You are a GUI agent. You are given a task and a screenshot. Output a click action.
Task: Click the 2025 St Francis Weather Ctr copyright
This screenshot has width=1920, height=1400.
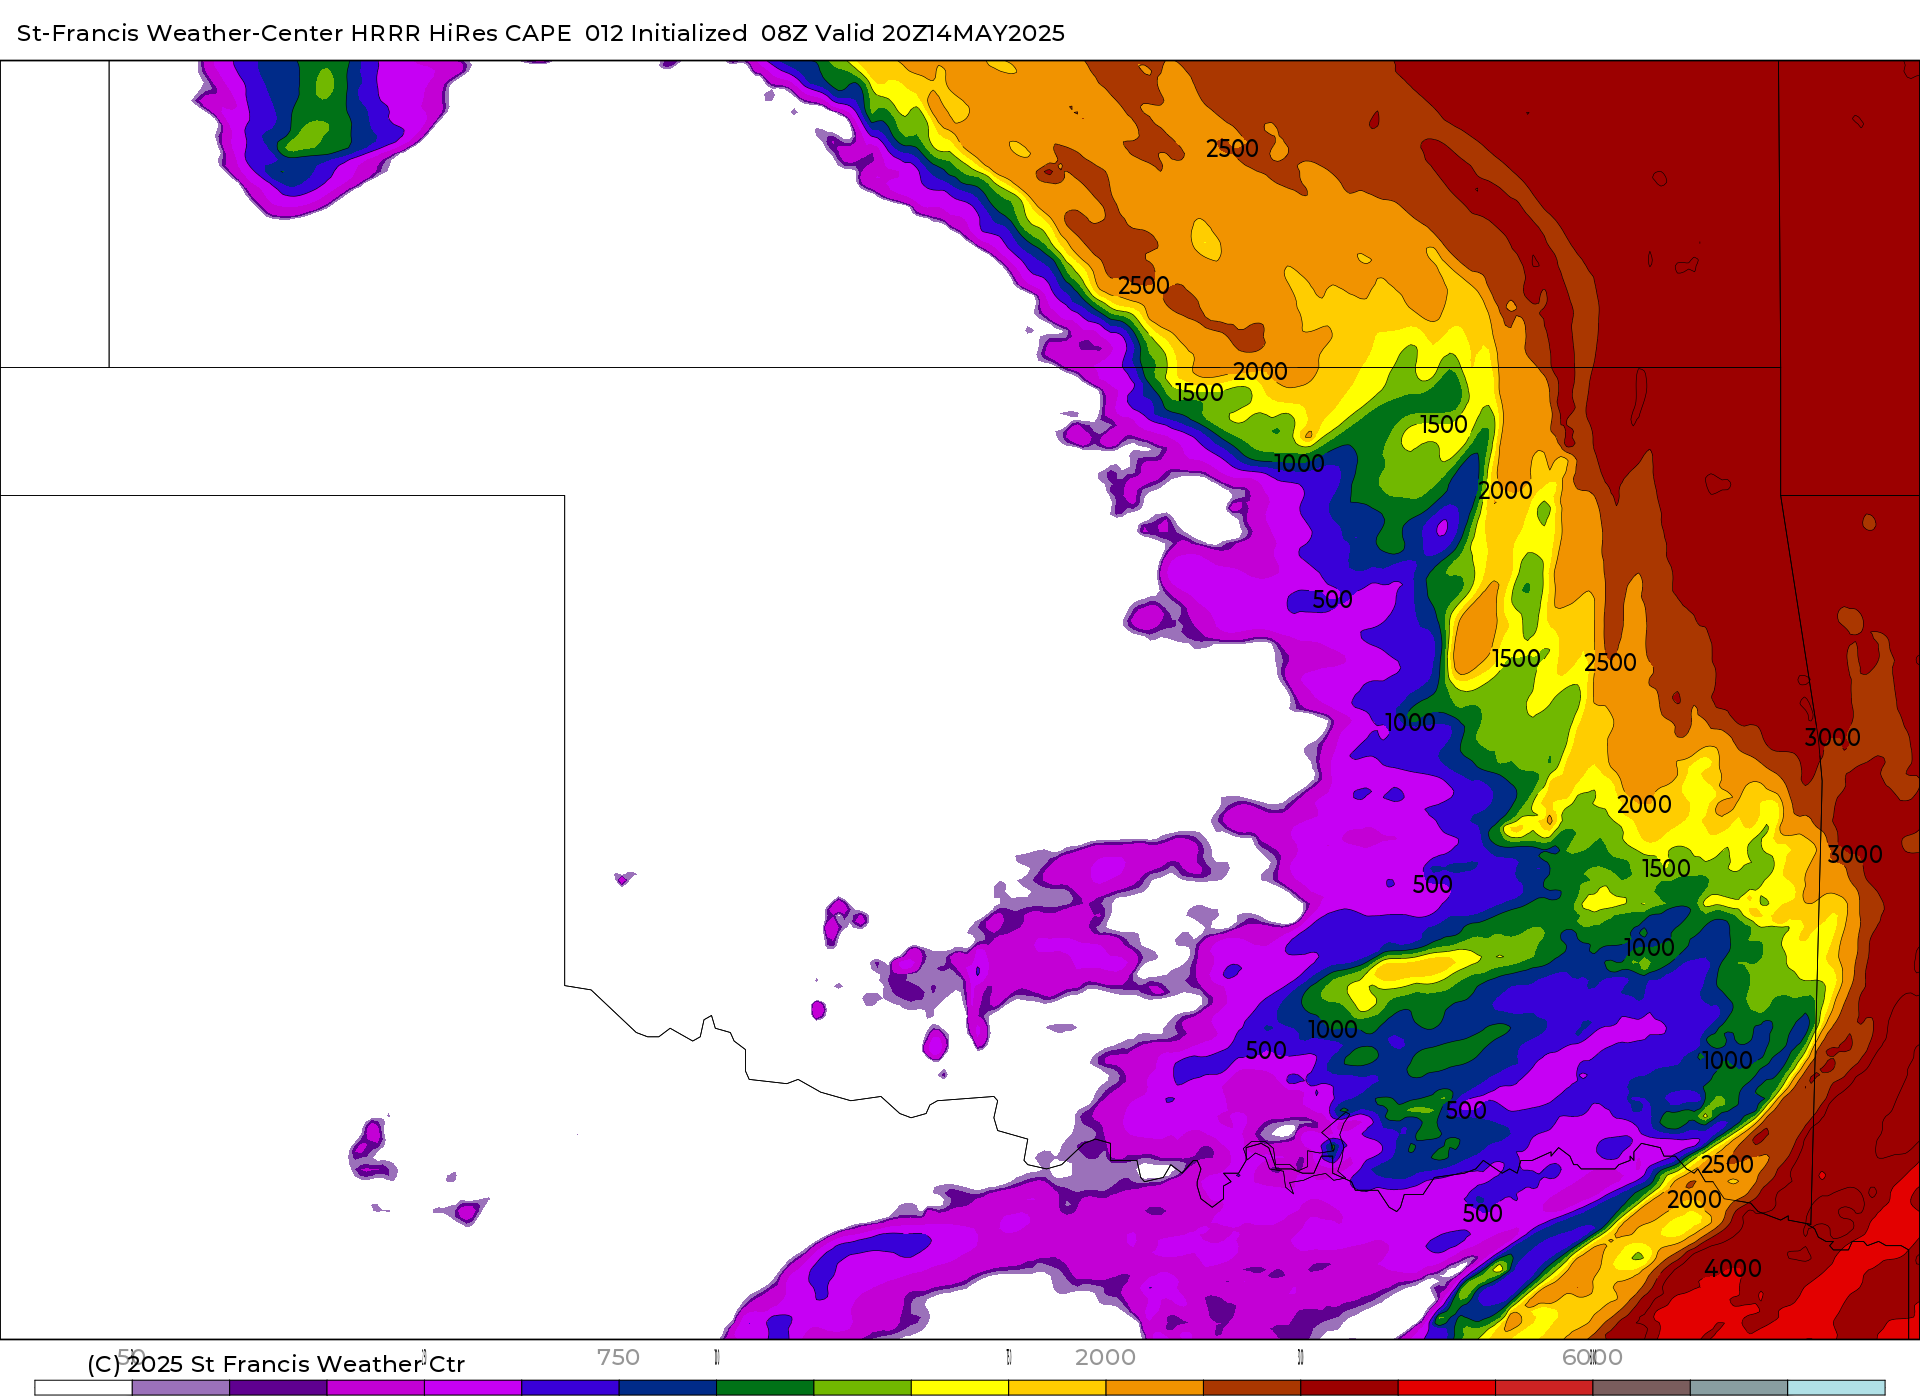pos(276,1364)
